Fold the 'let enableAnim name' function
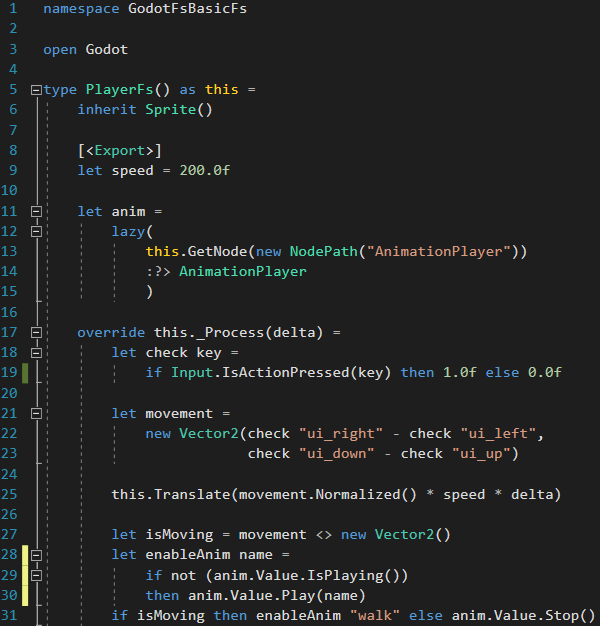The height and width of the screenshot is (626, 600). tap(36, 554)
